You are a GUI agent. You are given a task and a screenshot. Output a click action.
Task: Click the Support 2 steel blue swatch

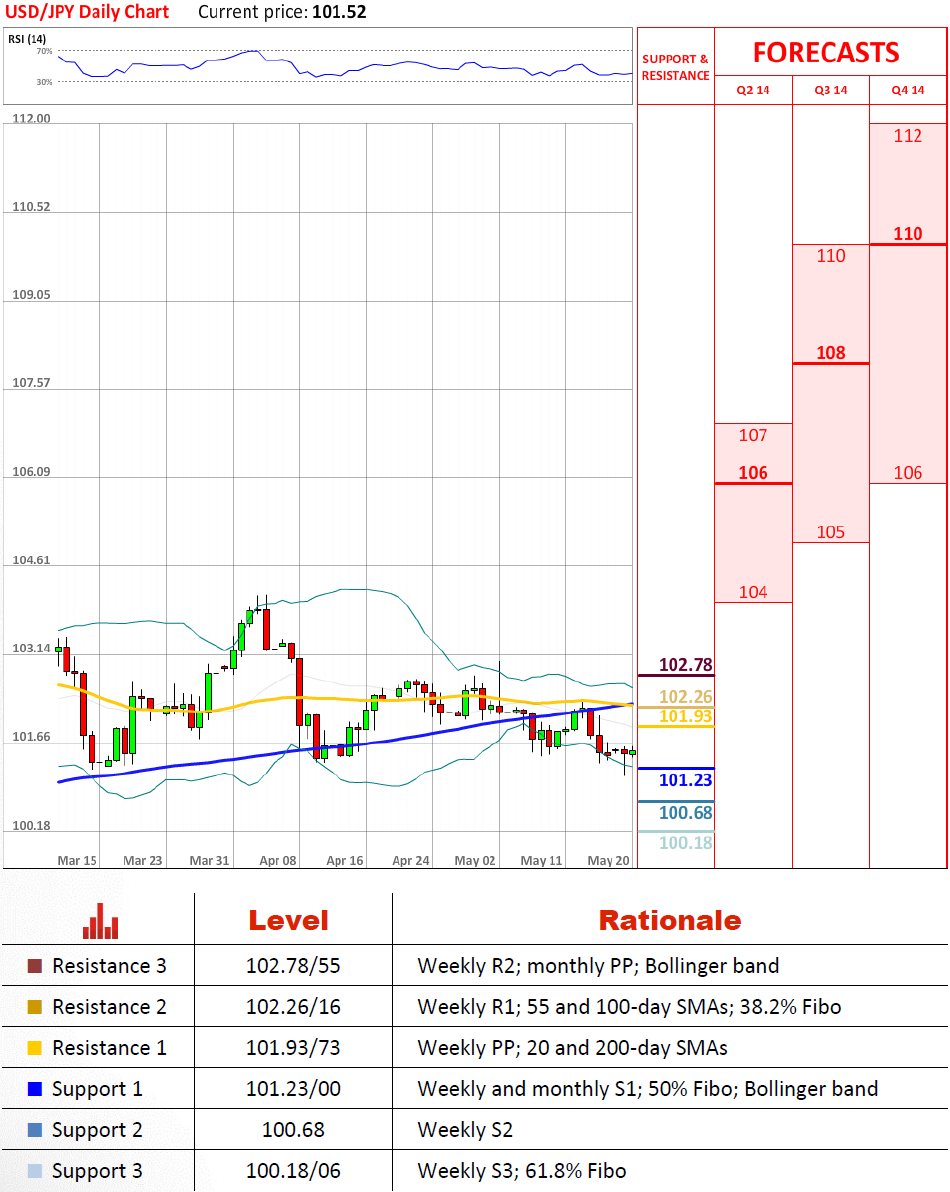[34, 1130]
